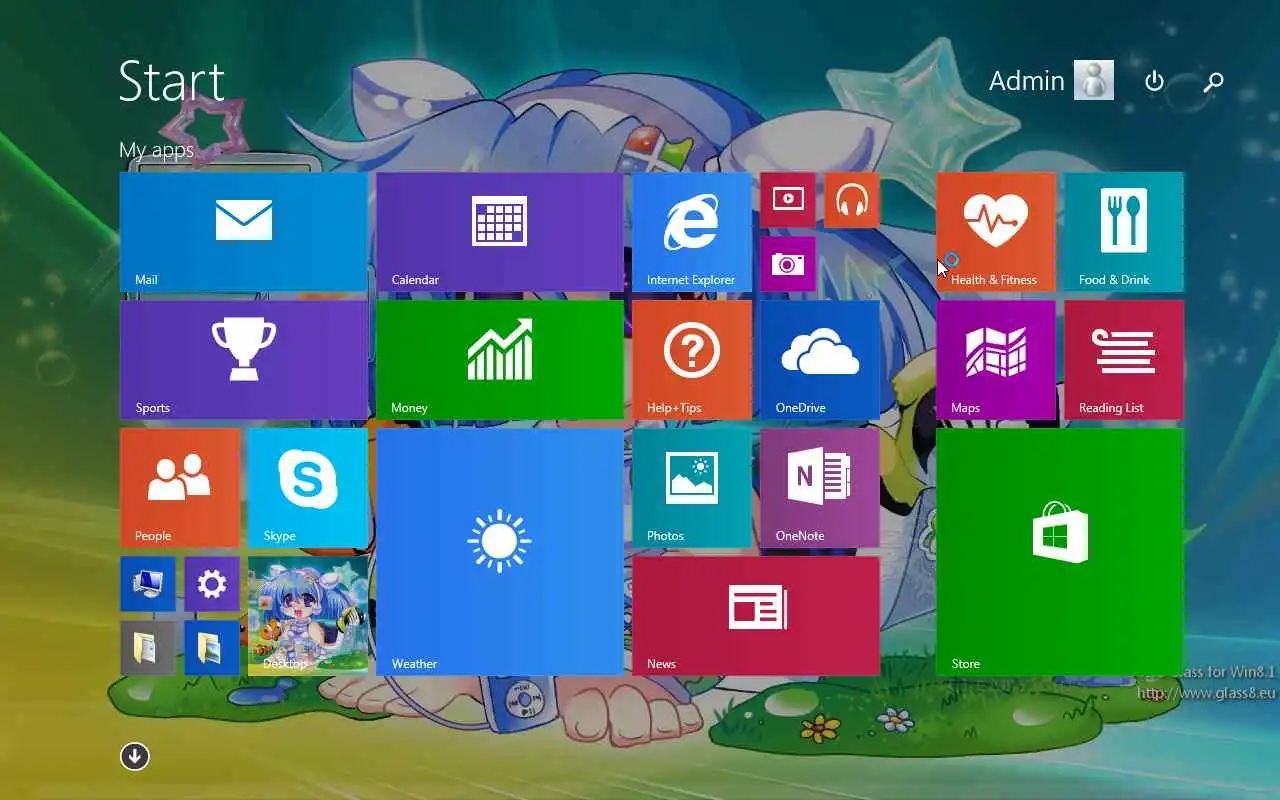
Task: Open the News tile
Action: click(756, 616)
